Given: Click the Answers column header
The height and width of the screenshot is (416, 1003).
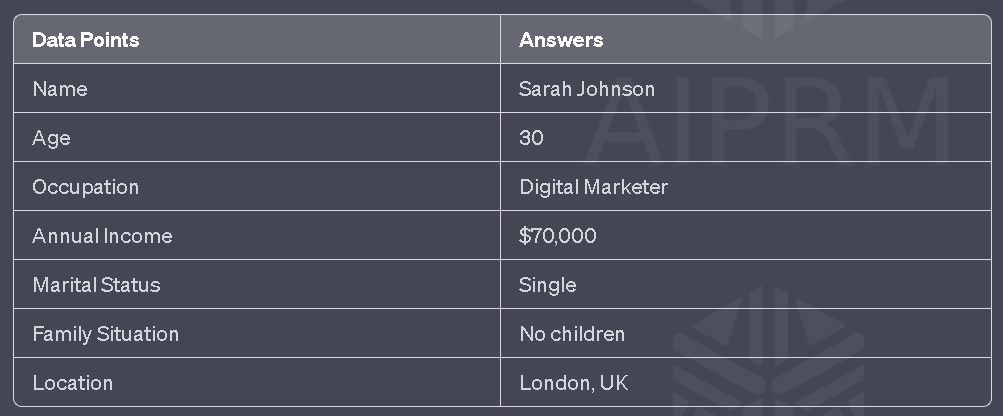Looking at the screenshot, I should click(561, 40).
